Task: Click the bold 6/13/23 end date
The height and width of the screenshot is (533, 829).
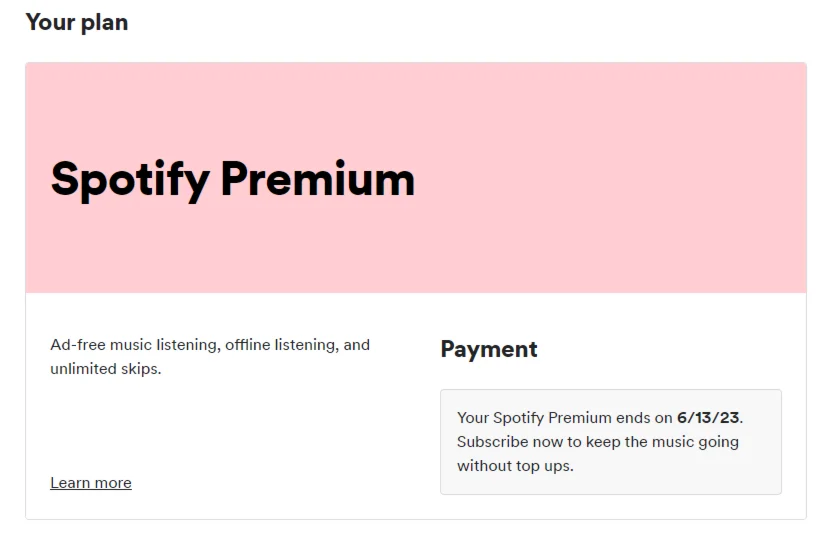Action: coord(708,417)
